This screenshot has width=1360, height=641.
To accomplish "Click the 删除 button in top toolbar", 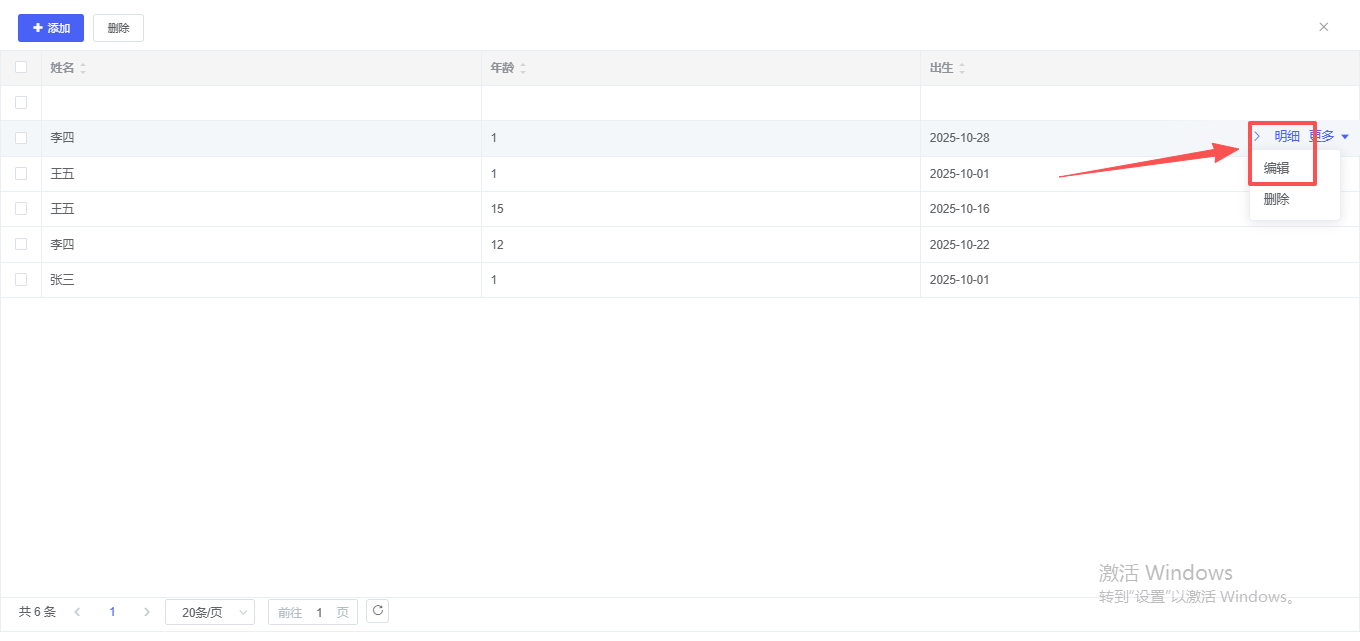I will pos(118,28).
